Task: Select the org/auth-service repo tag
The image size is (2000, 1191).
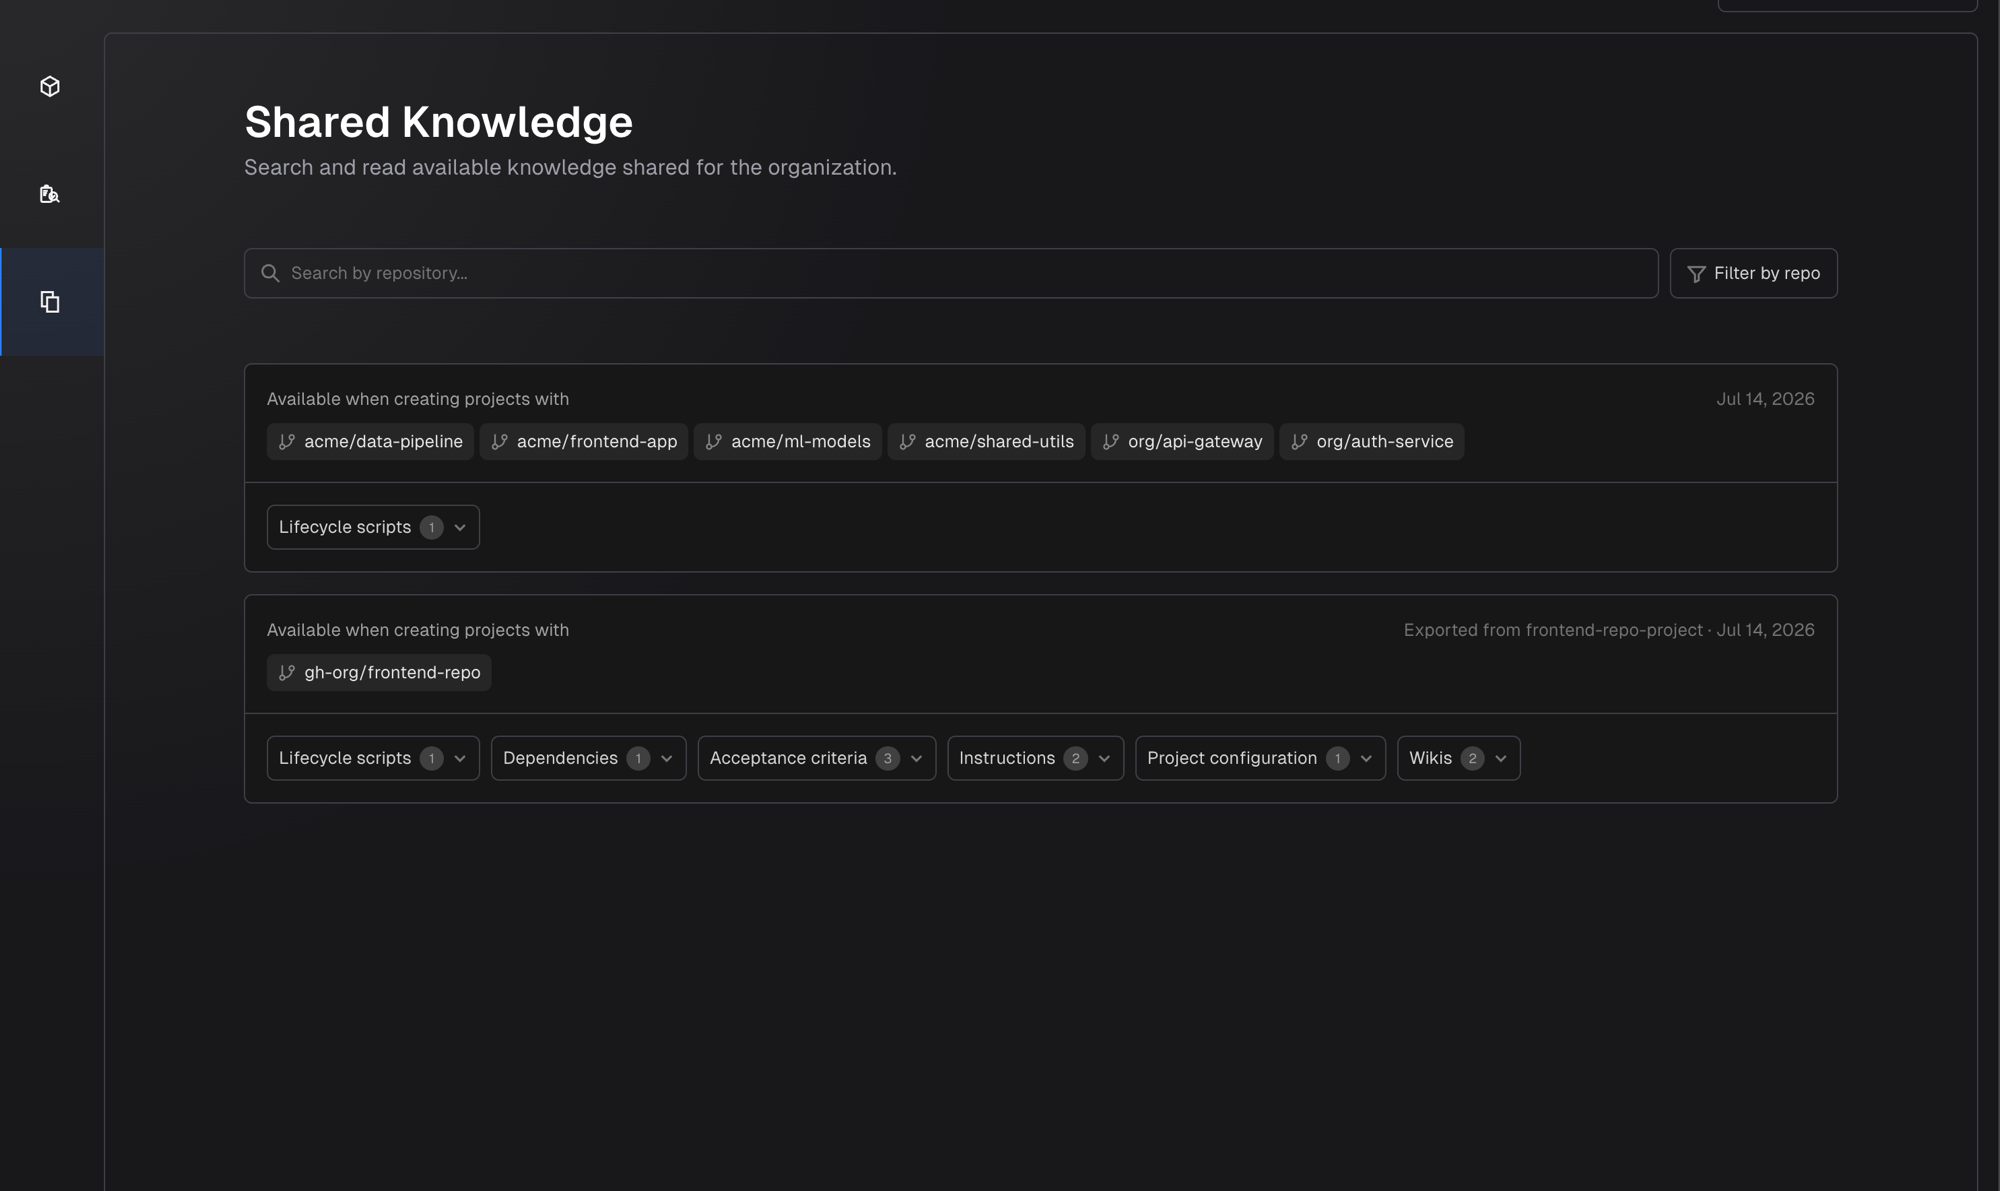Action: [1372, 442]
